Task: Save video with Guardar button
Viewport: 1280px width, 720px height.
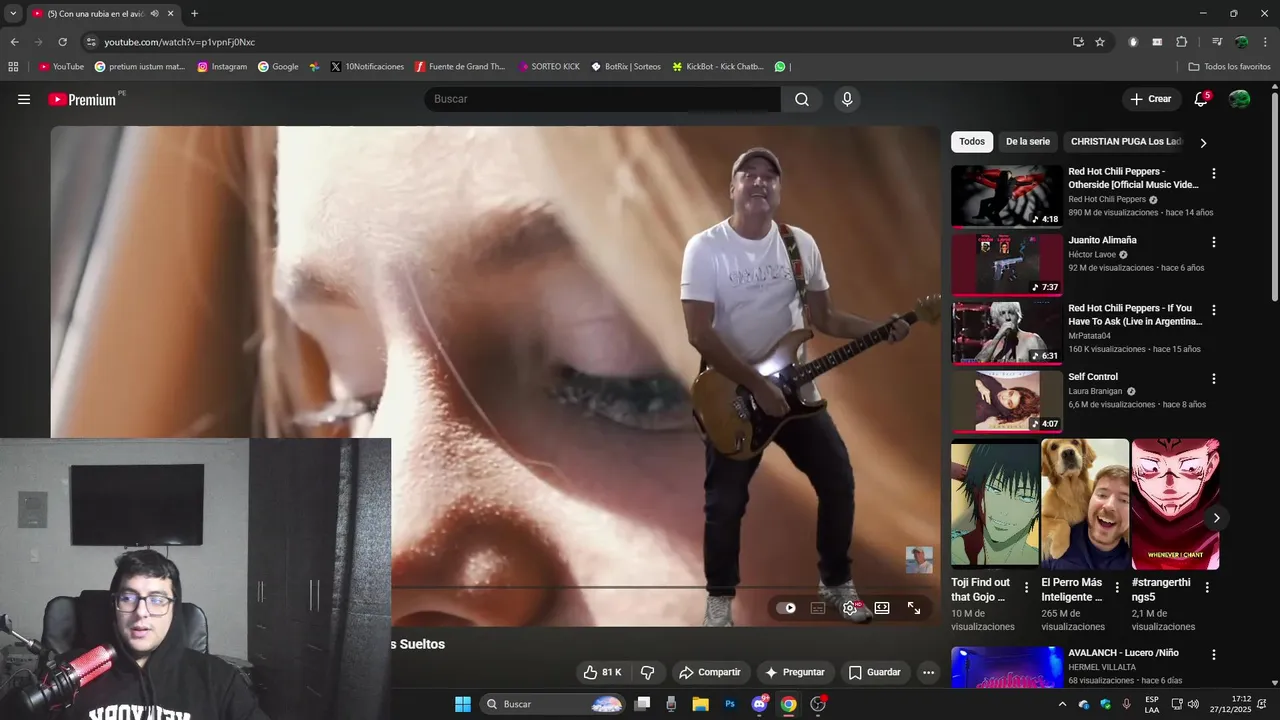Action: pos(875,672)
